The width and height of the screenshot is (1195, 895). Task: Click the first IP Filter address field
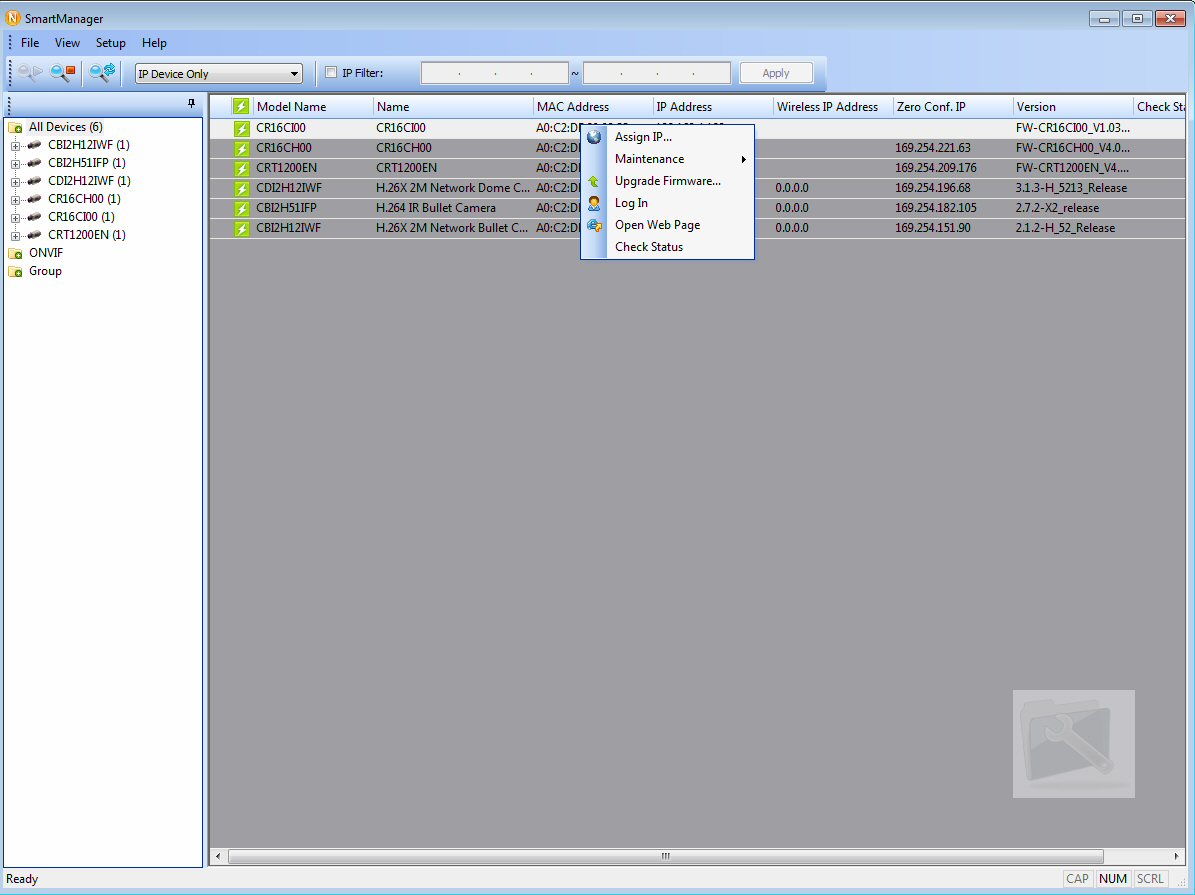(x=495, y=73)
